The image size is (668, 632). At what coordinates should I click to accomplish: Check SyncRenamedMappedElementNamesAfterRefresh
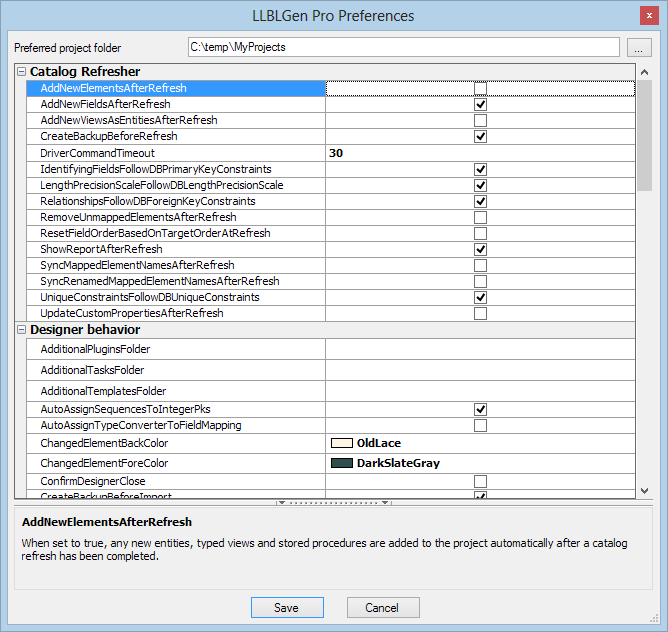tap(480, 281)
